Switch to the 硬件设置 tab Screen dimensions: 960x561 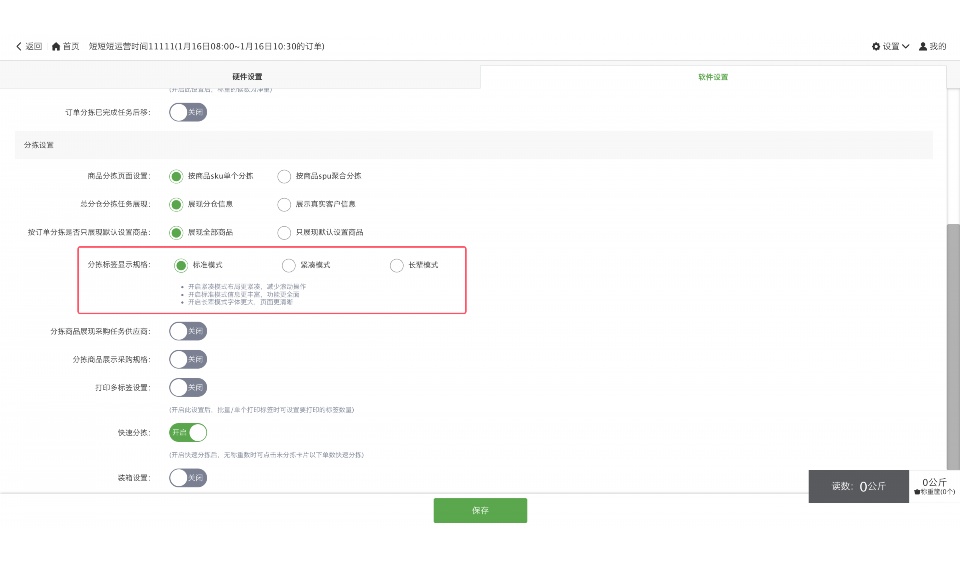[x=247, y=77]
